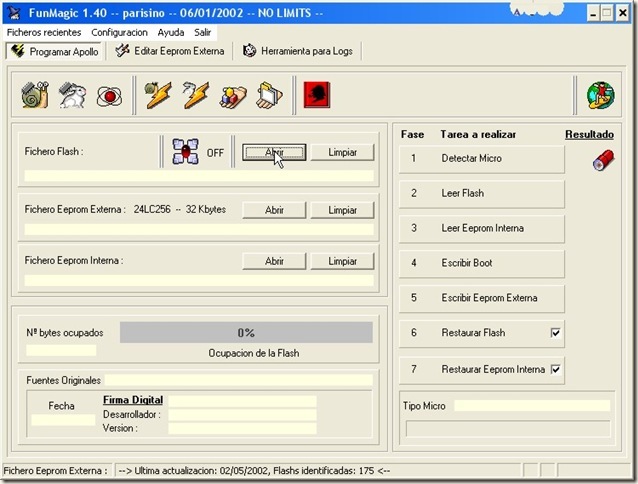Click the hand holding blocks icon
The height and width of the screenshot is (484, 638).
233,96
